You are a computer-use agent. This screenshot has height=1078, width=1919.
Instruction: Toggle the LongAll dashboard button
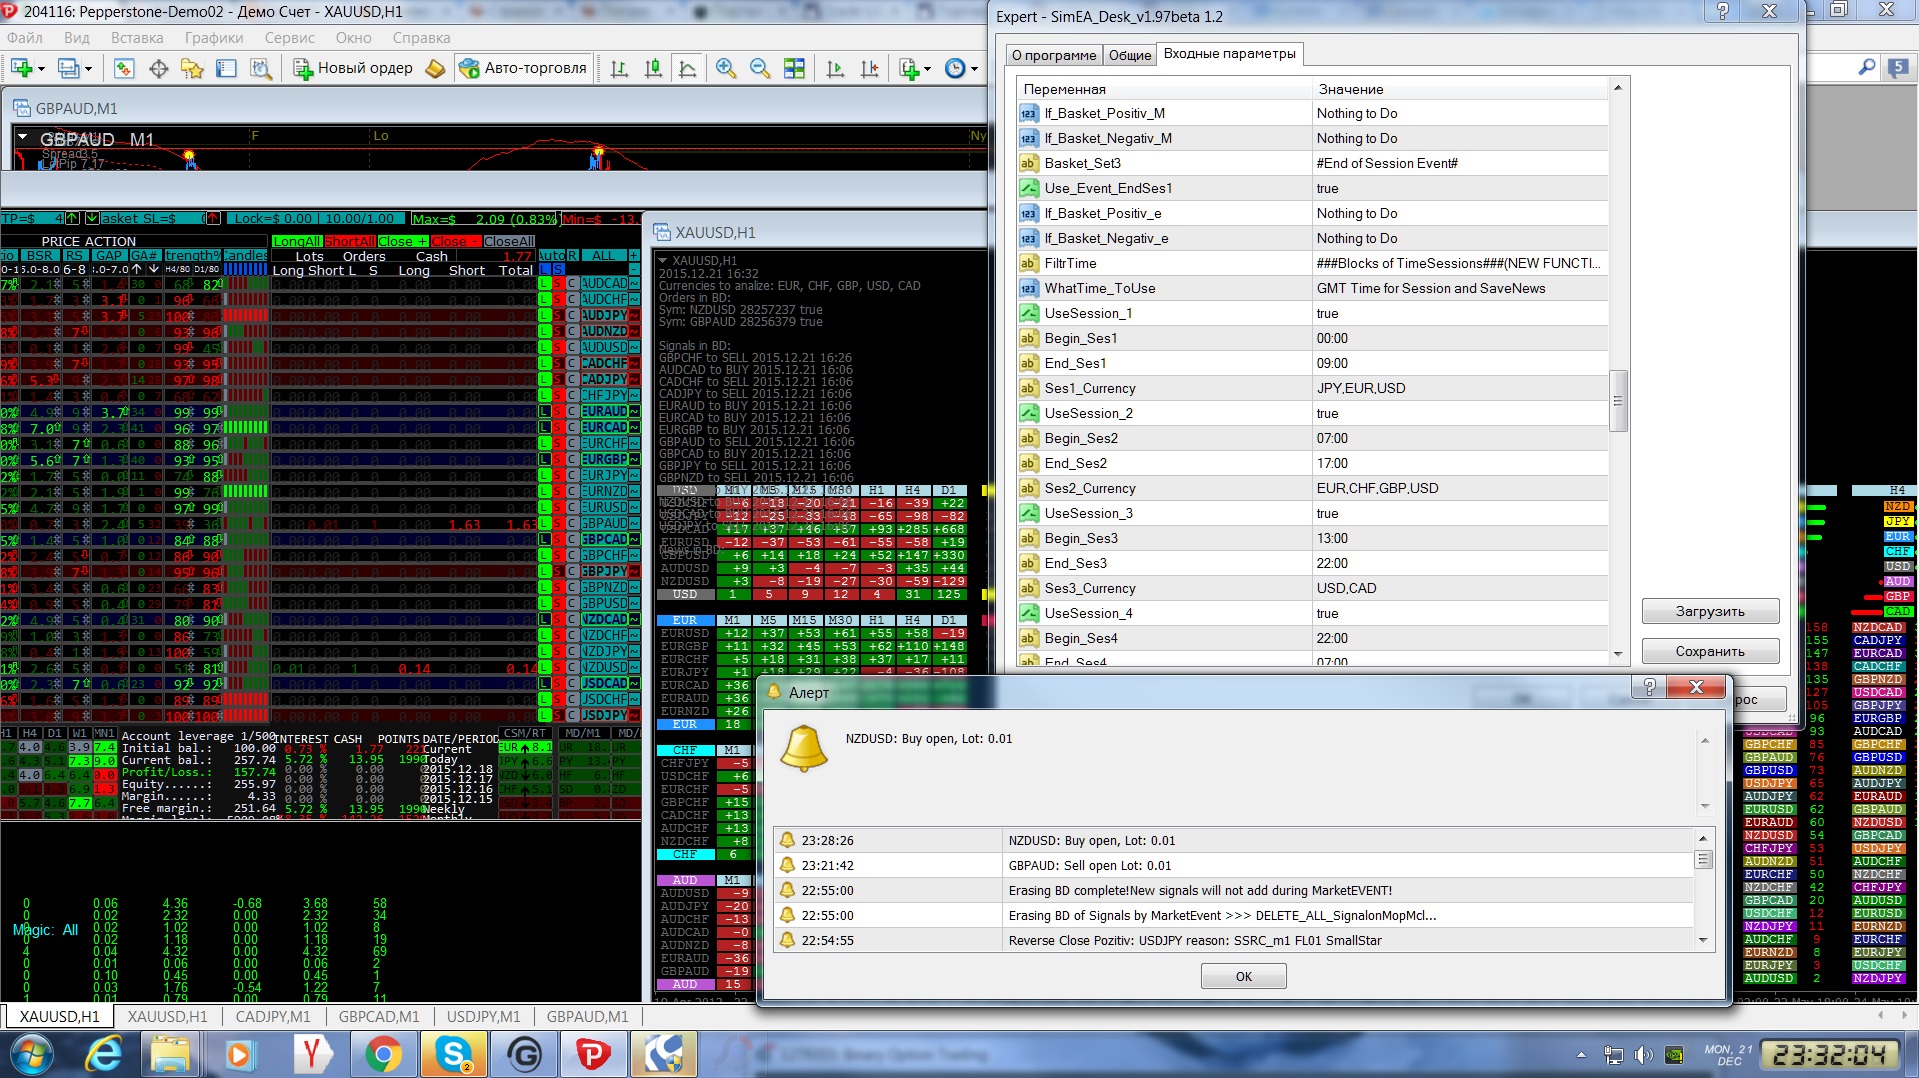[x=297, y=241]
